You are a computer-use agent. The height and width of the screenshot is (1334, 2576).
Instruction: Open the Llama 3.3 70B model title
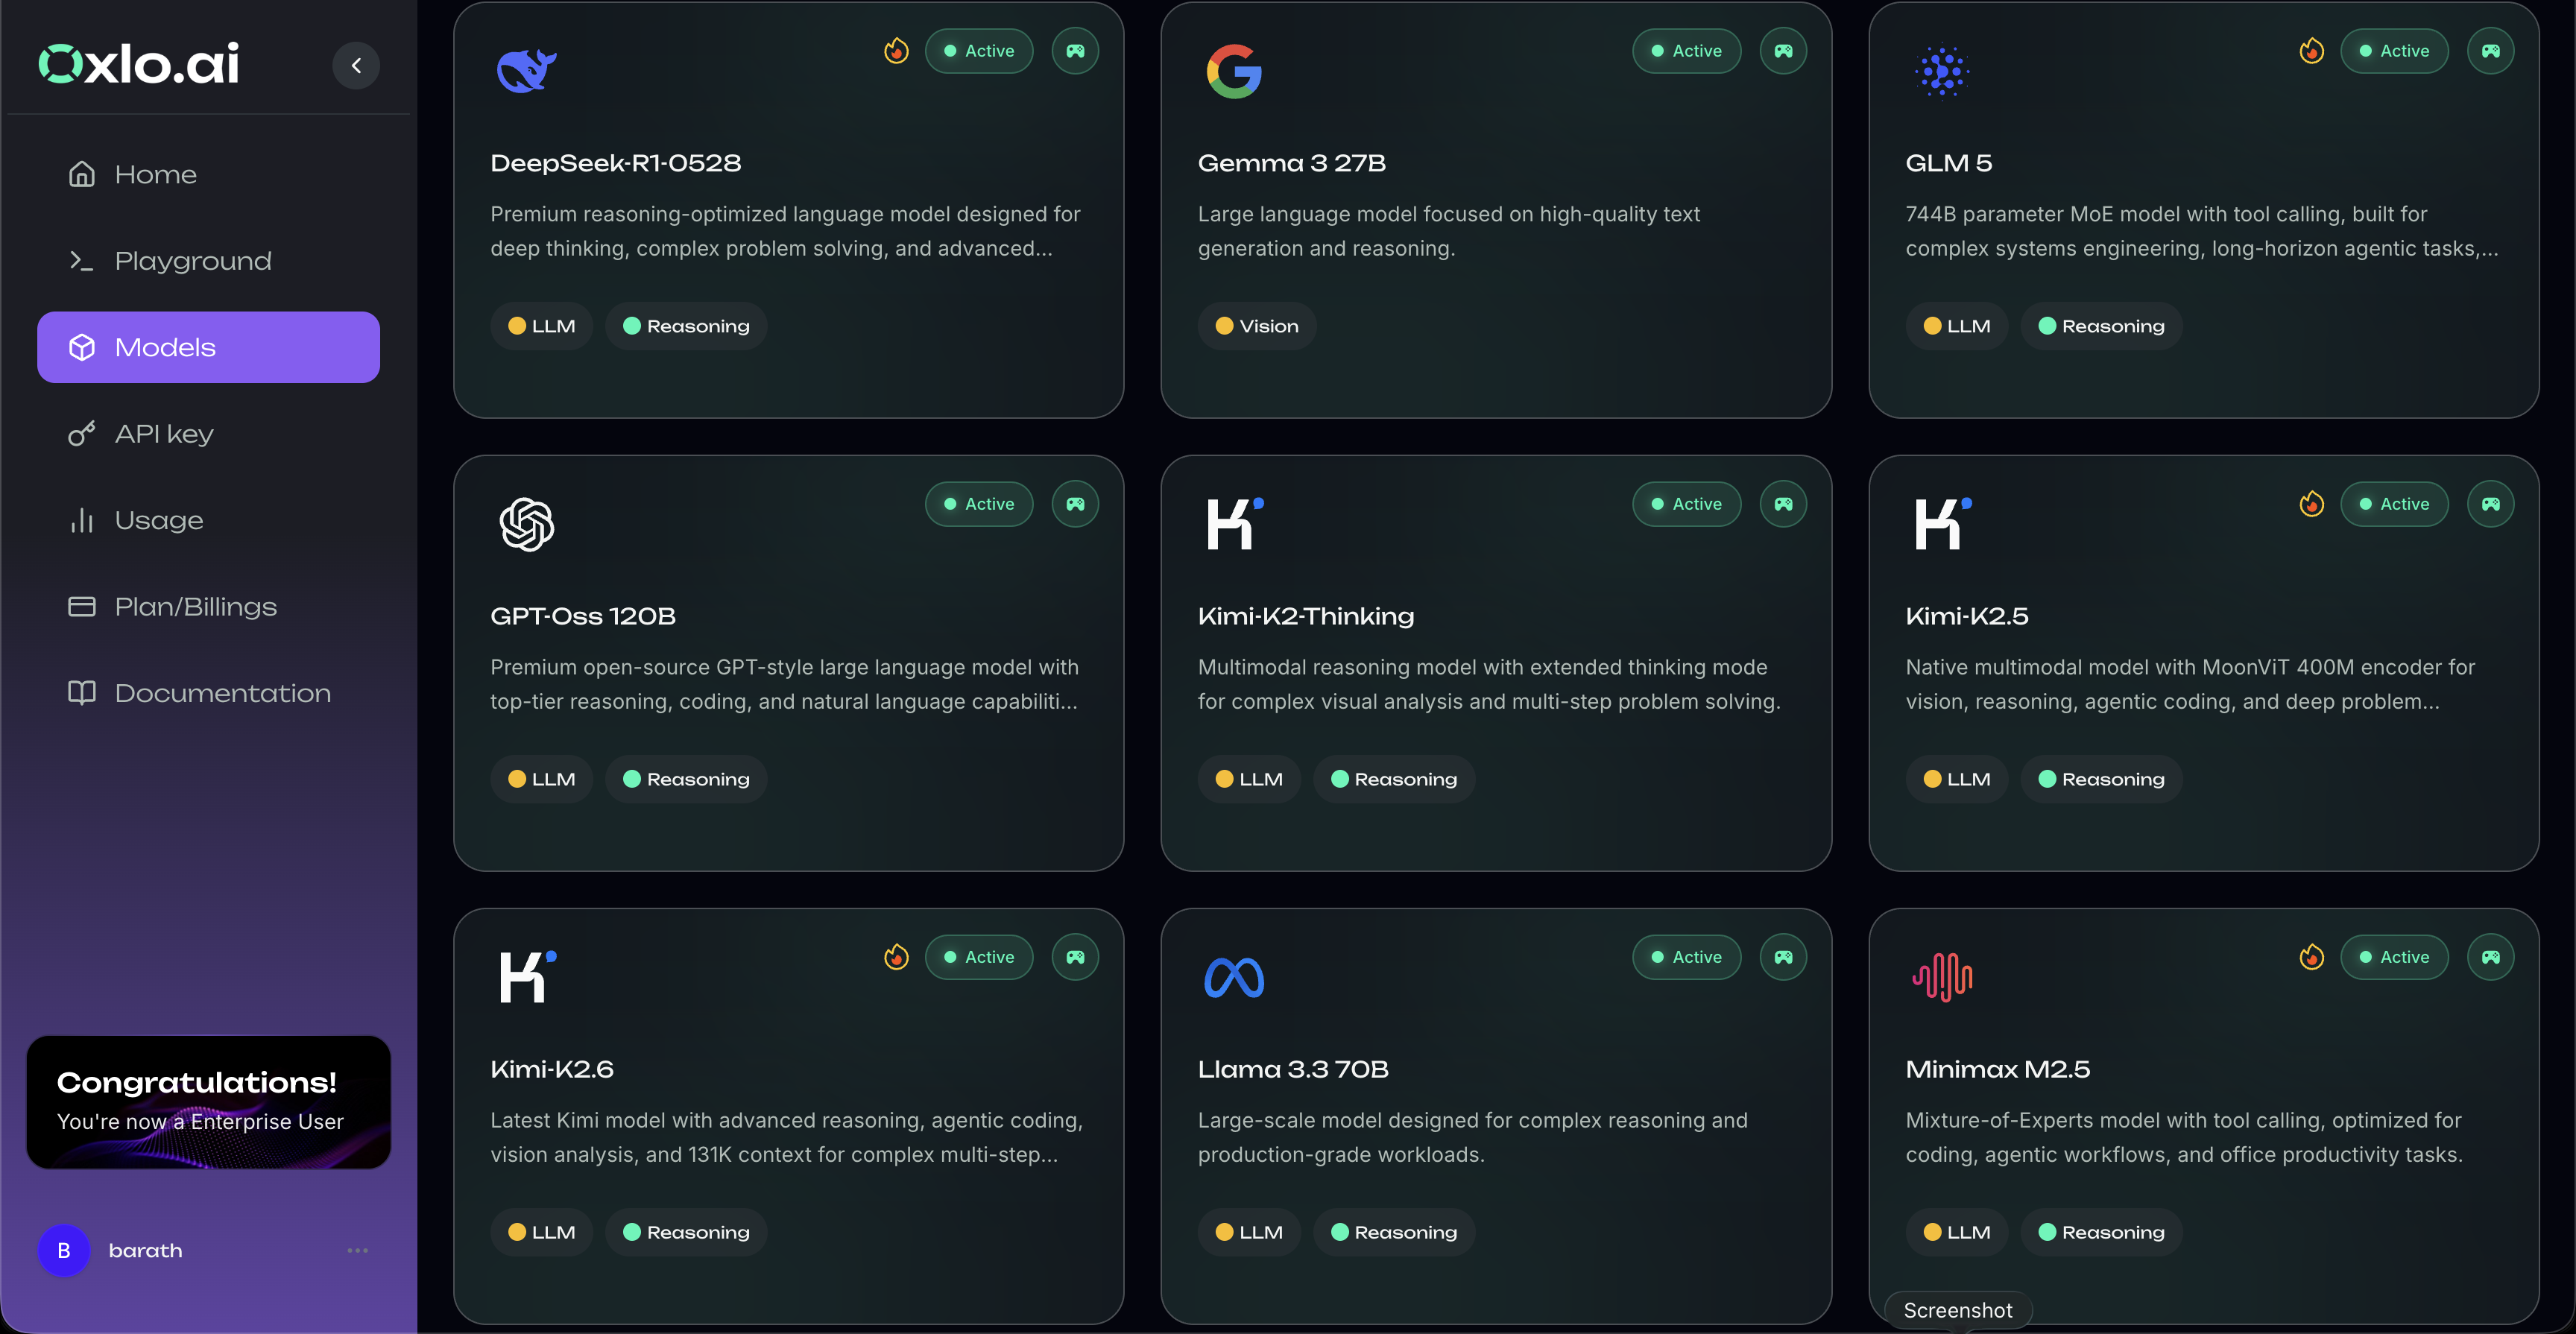point(1293,1069)
